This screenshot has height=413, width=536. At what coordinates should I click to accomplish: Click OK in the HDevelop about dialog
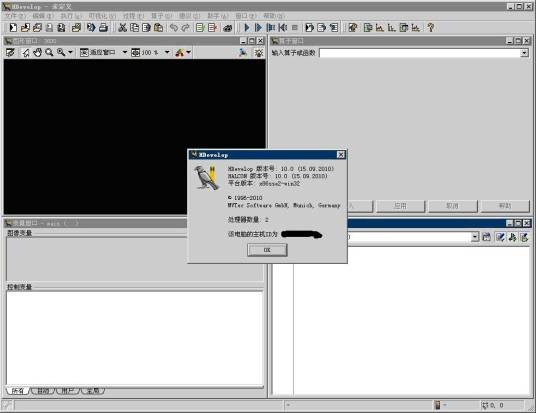[267, 250]
